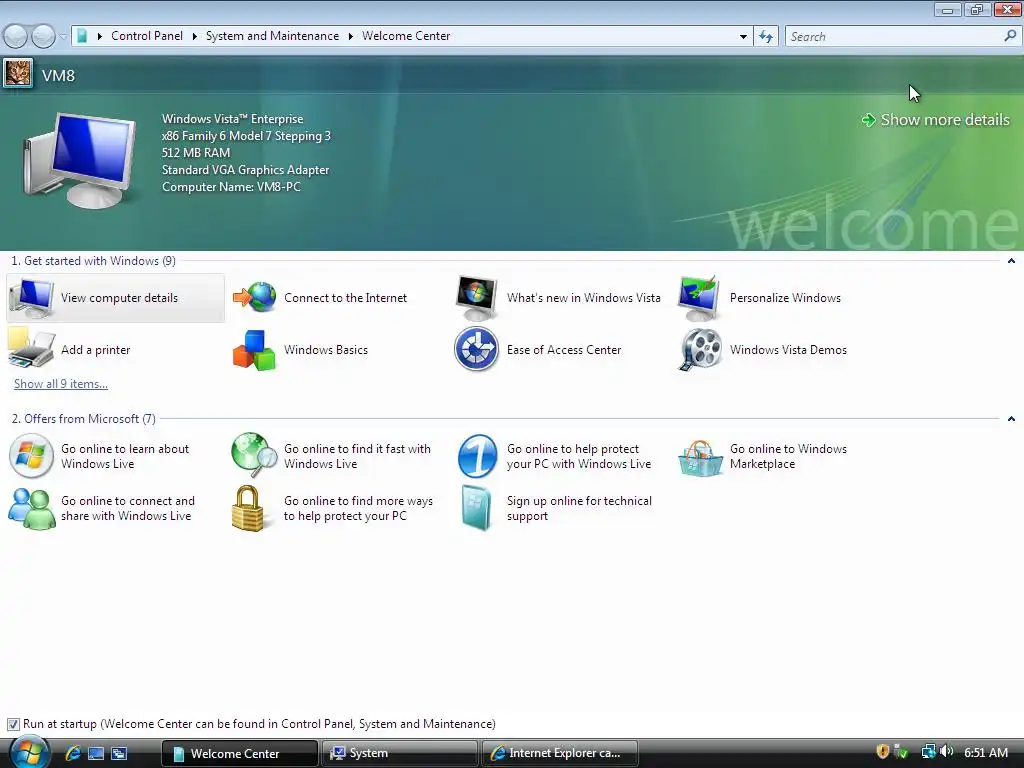Screen dimensions: 1024x768
Task: Click the padlock icon for more ways to protect
Action: click(248, 508)
